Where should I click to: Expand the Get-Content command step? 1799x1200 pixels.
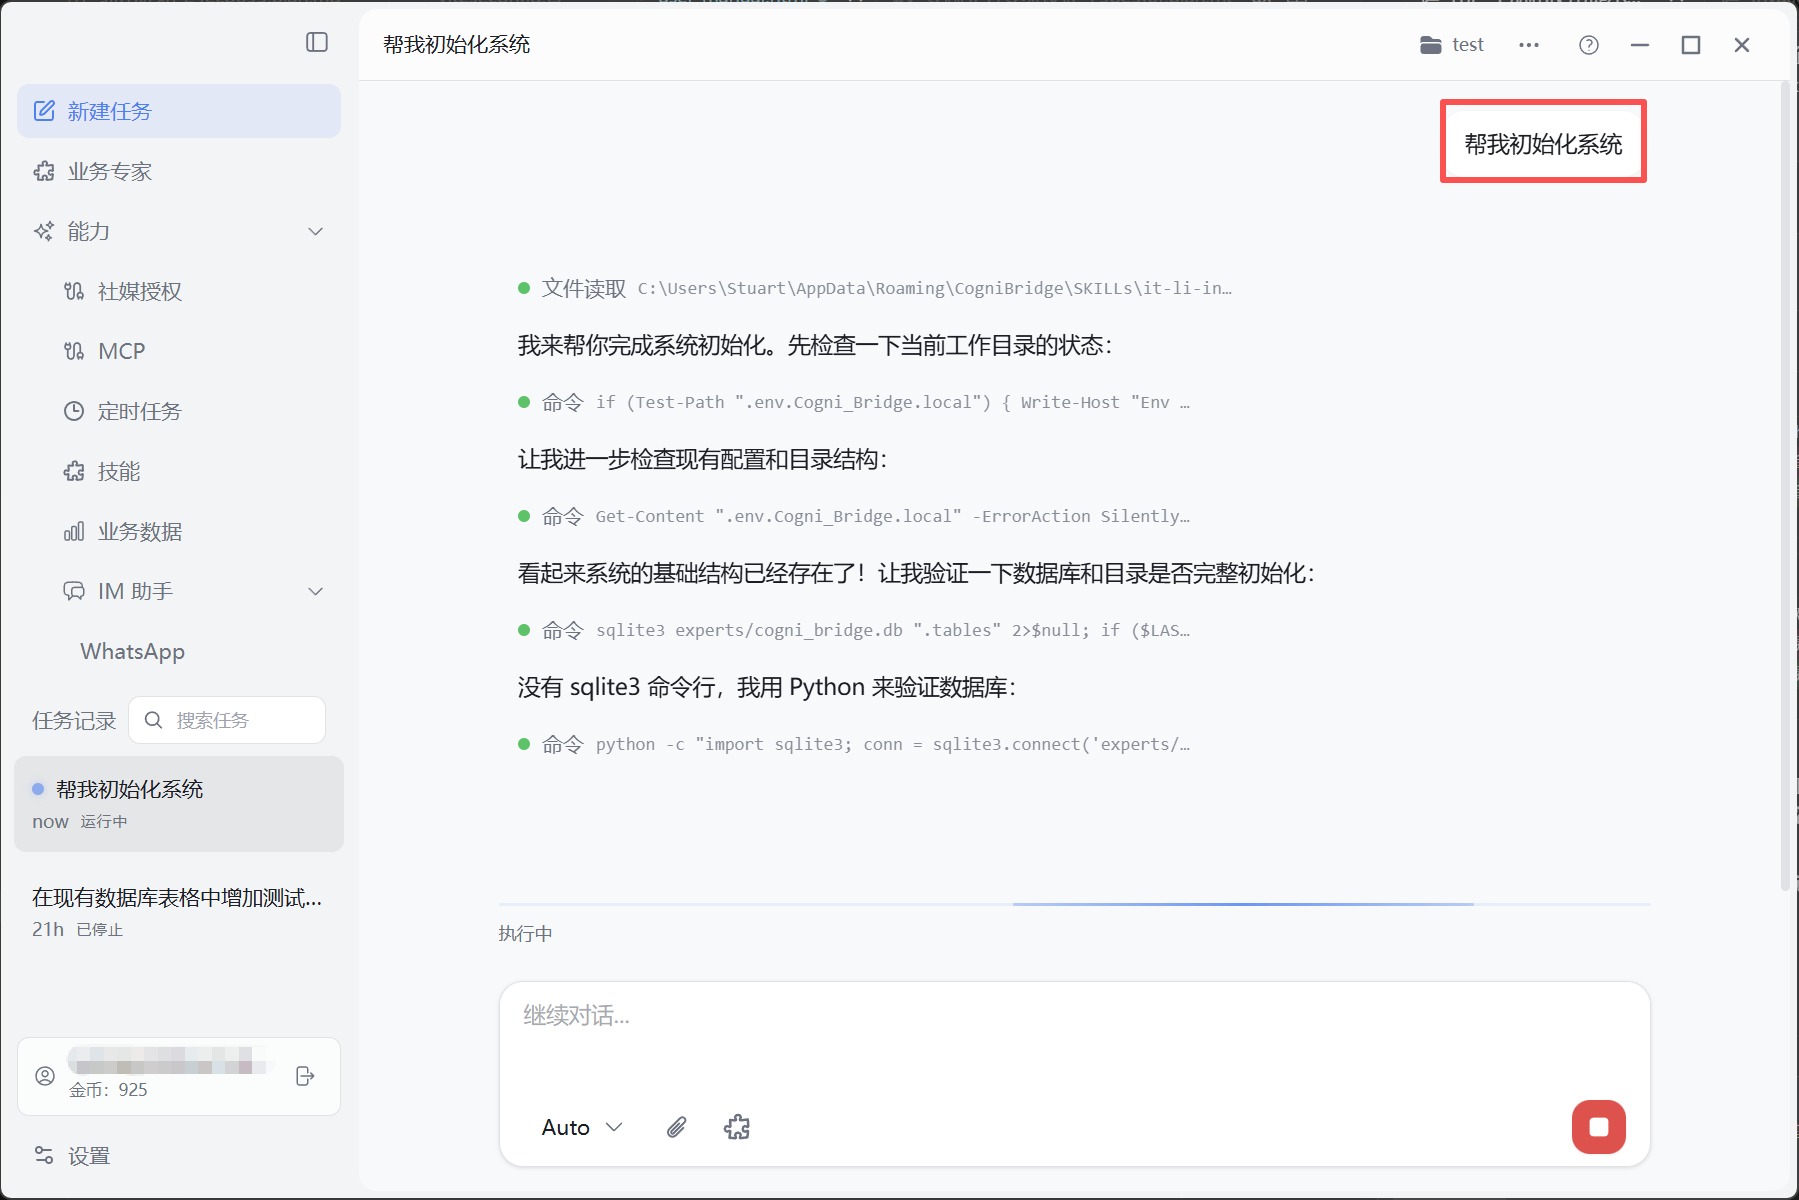[854, 516]
